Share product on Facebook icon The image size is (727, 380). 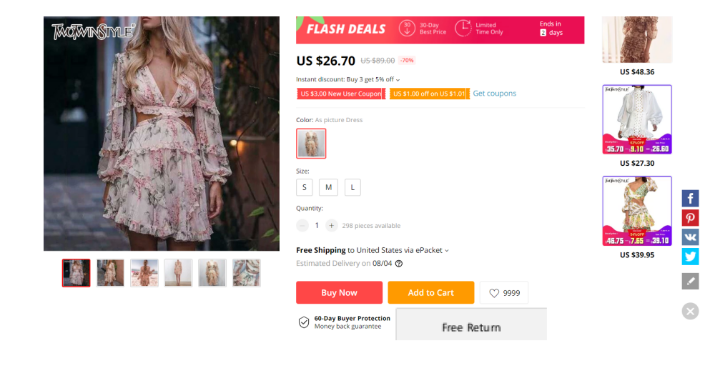click(690, 198)
